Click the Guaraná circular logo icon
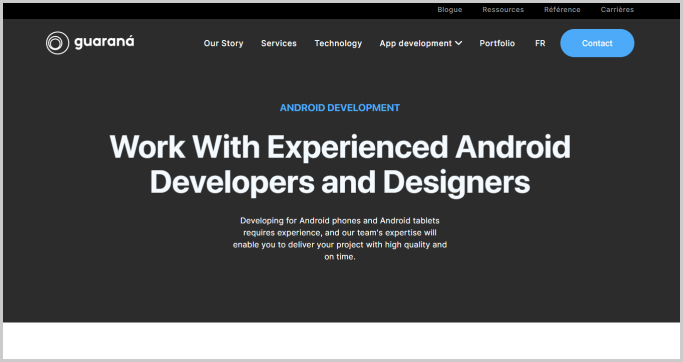This screenshot has height=362, width=683. [x=57, y=43]
